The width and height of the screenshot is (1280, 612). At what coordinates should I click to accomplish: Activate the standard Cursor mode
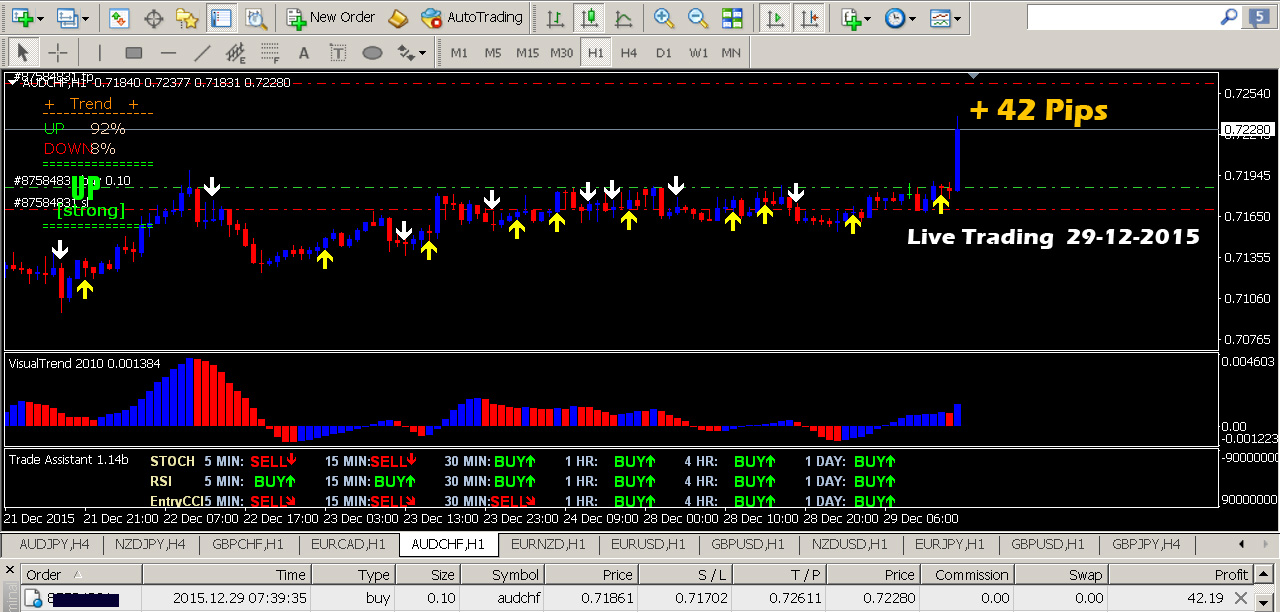point(24,52)
